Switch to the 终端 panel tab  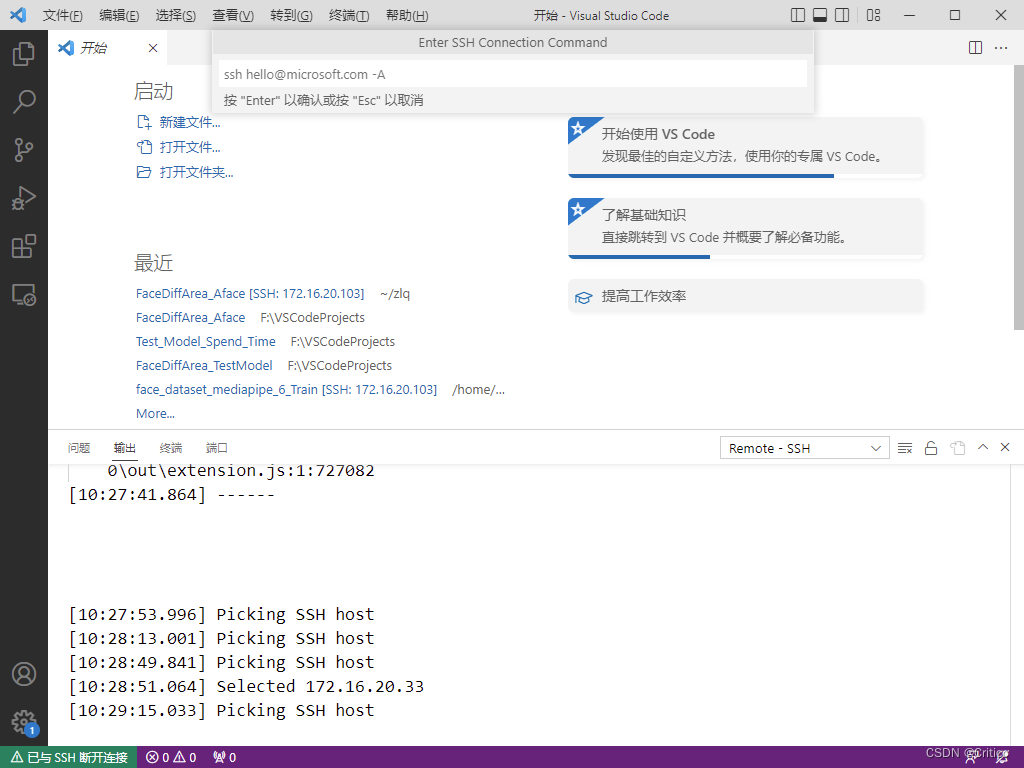(170, 448)
